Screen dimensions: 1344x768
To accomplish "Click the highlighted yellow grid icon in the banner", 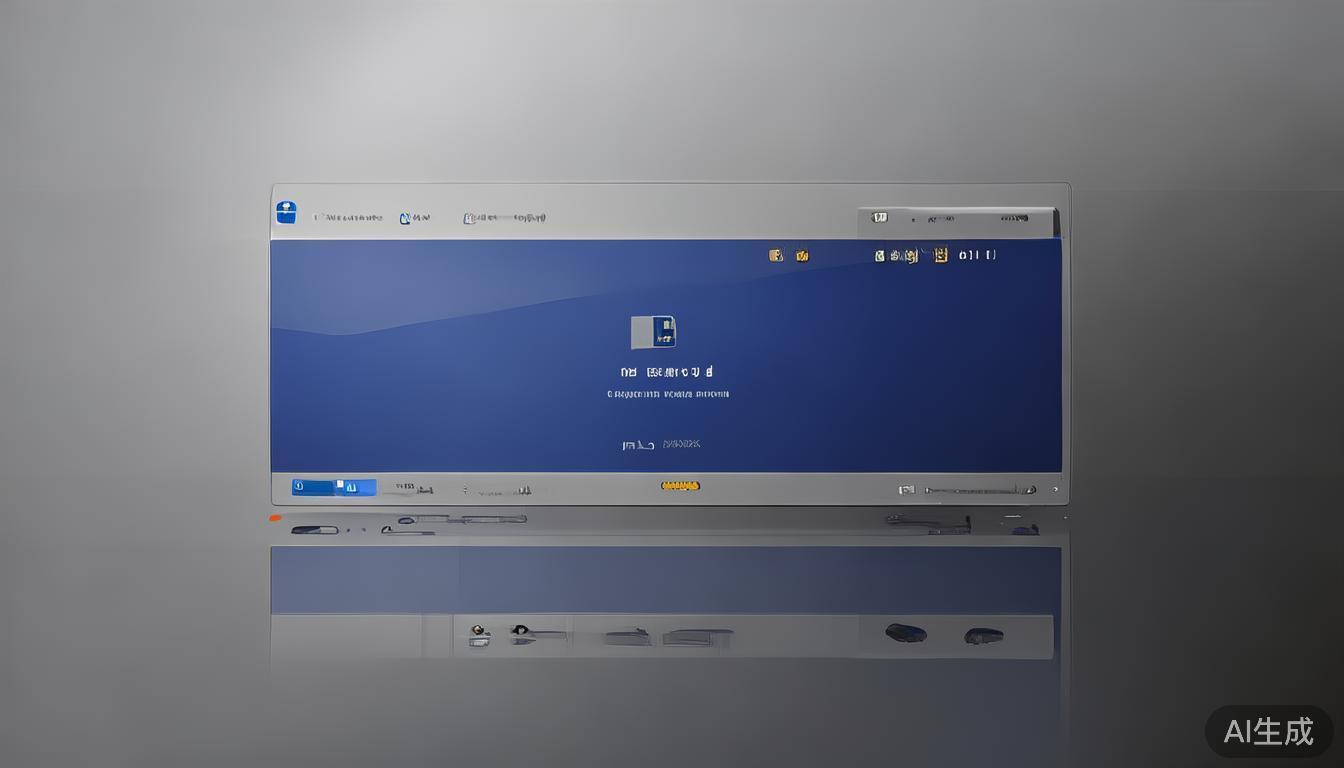I will point(940,255).
